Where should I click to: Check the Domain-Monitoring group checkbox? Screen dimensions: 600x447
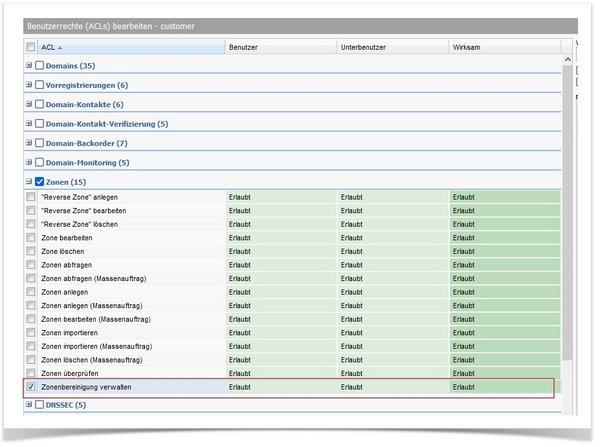tap(39, 162)
